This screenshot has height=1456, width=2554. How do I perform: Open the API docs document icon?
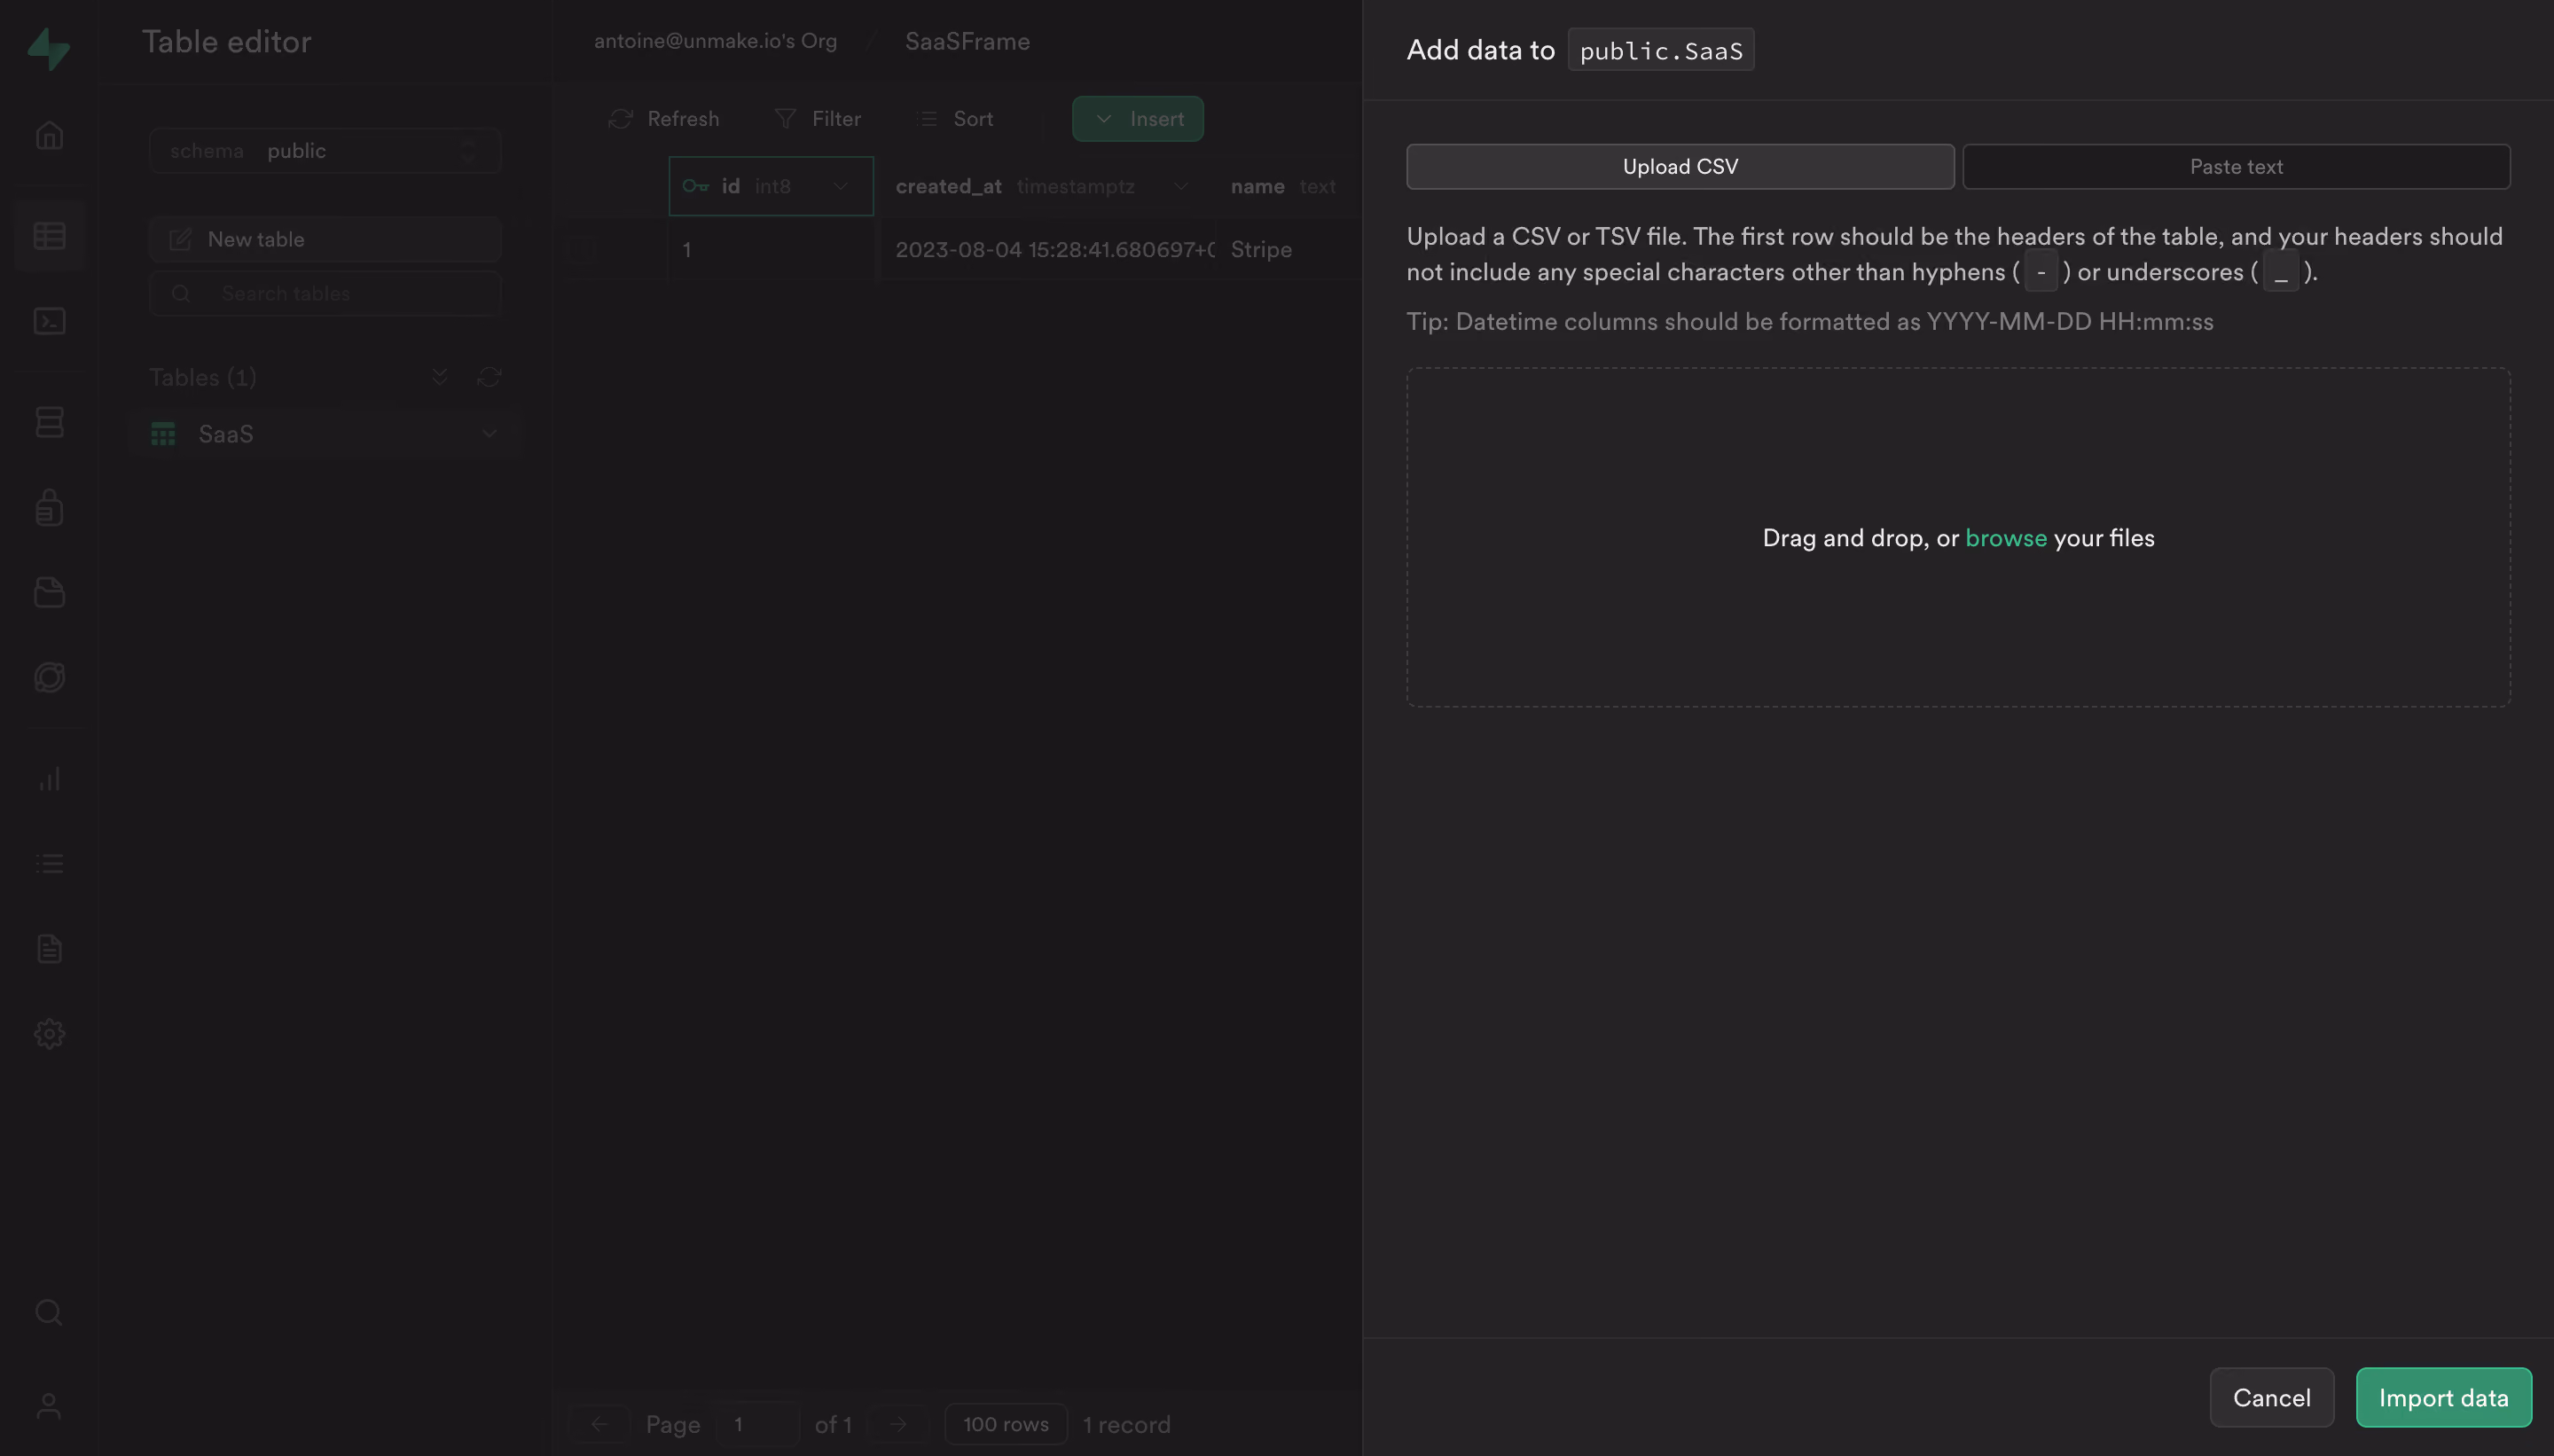[x=49, y=949]
